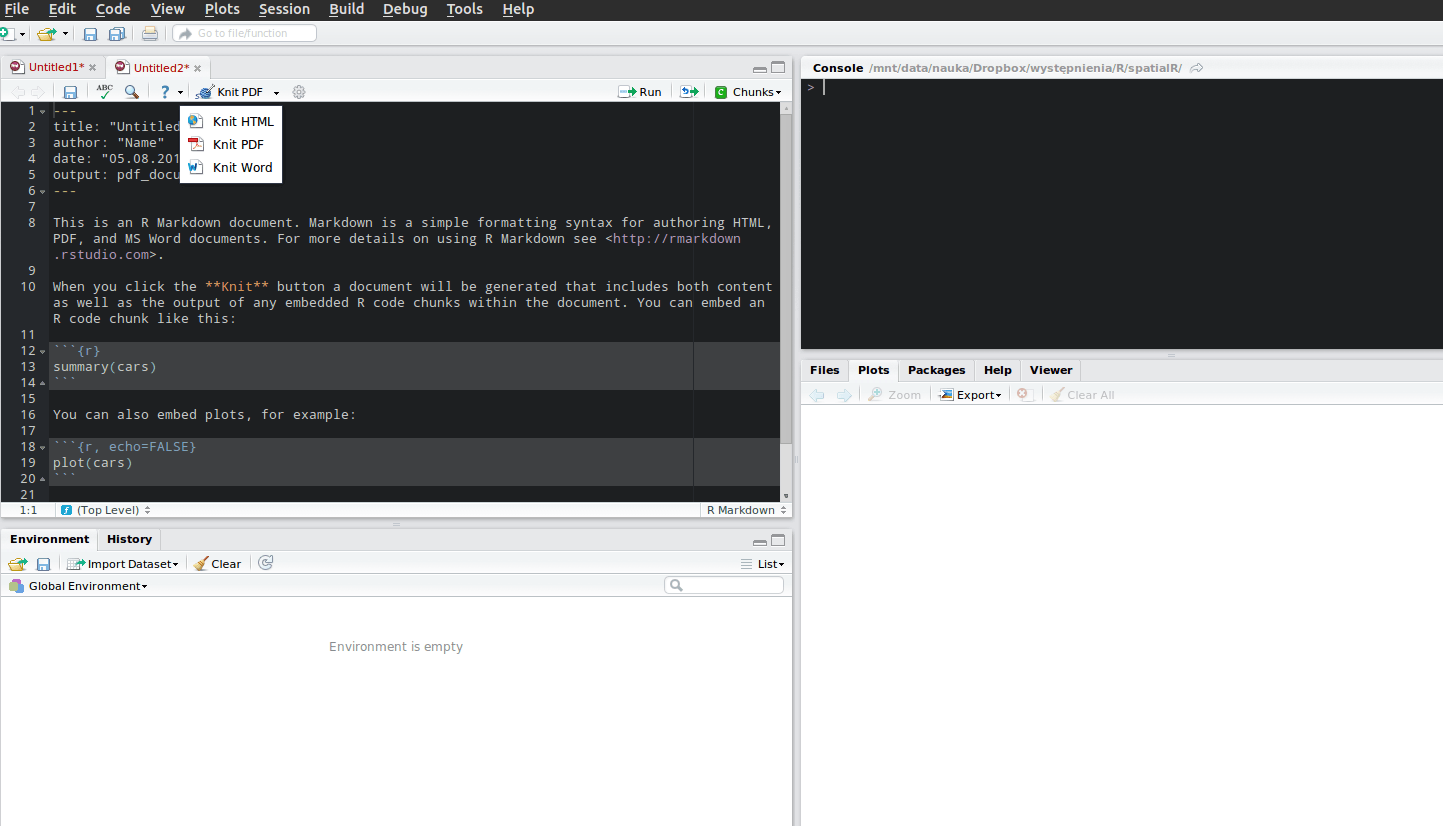Click the Print icon in main toolbar
The height and width of the screenshot is (826, 1443).
[x=149, y=33]
